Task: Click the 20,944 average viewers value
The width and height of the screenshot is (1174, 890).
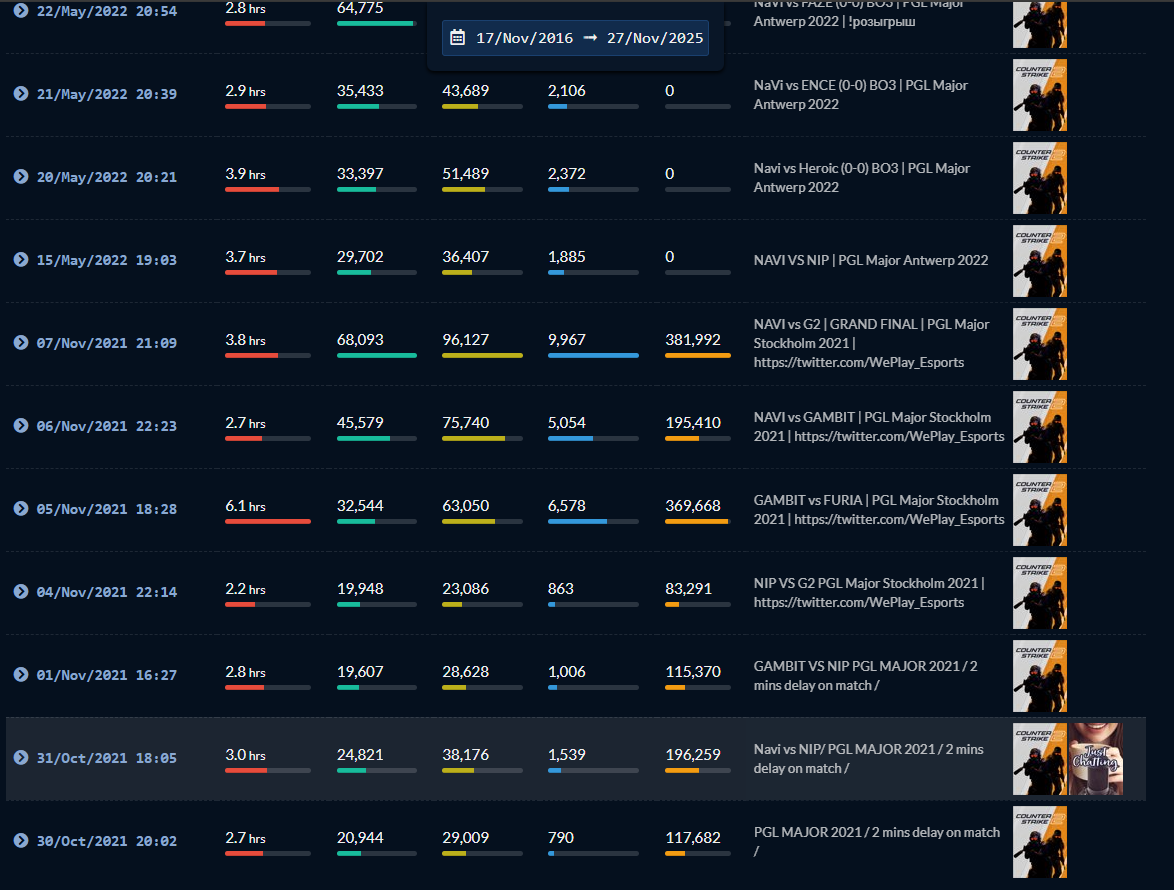Action: pos(360,838)
